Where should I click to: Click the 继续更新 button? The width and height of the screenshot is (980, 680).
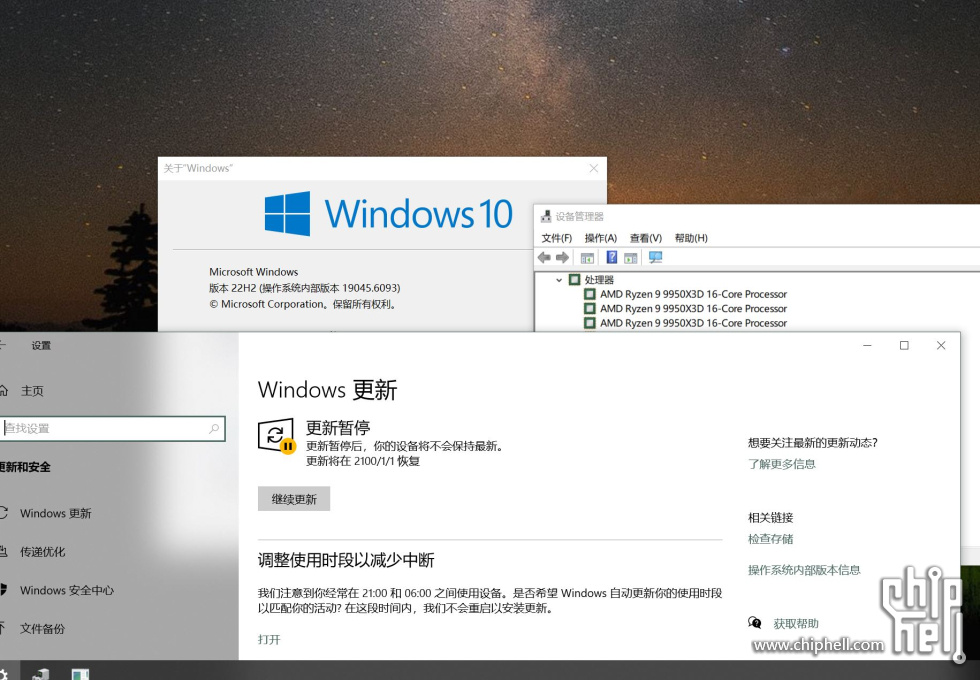pyautogui.click(x=294, y=499)
